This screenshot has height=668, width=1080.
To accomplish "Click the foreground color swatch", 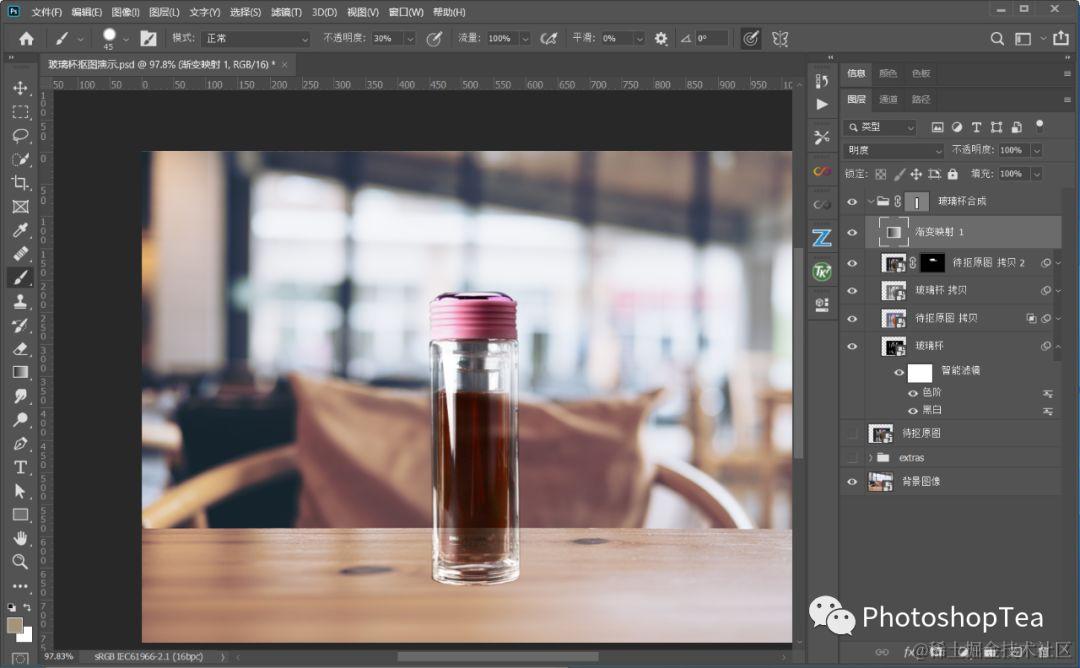I will [15, 625].
